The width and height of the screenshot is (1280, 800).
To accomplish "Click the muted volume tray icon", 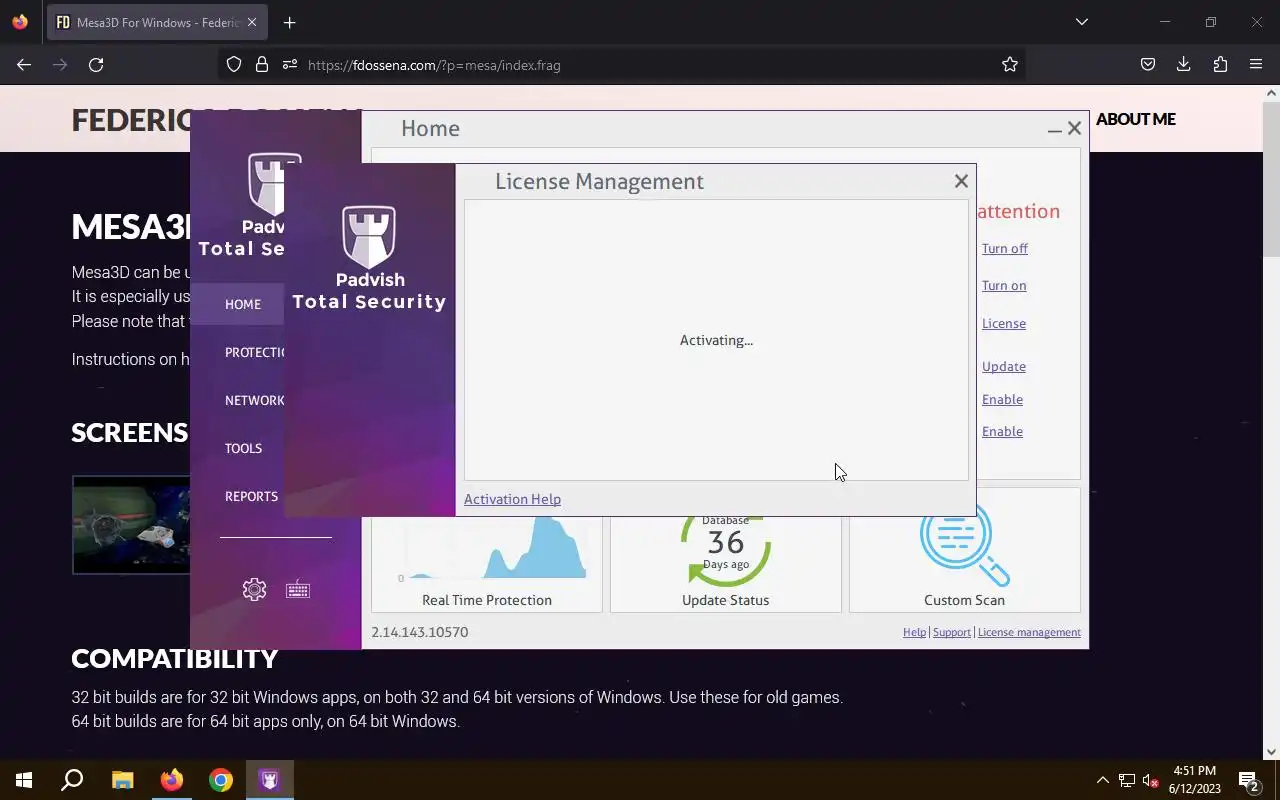I will point(1151,780).
